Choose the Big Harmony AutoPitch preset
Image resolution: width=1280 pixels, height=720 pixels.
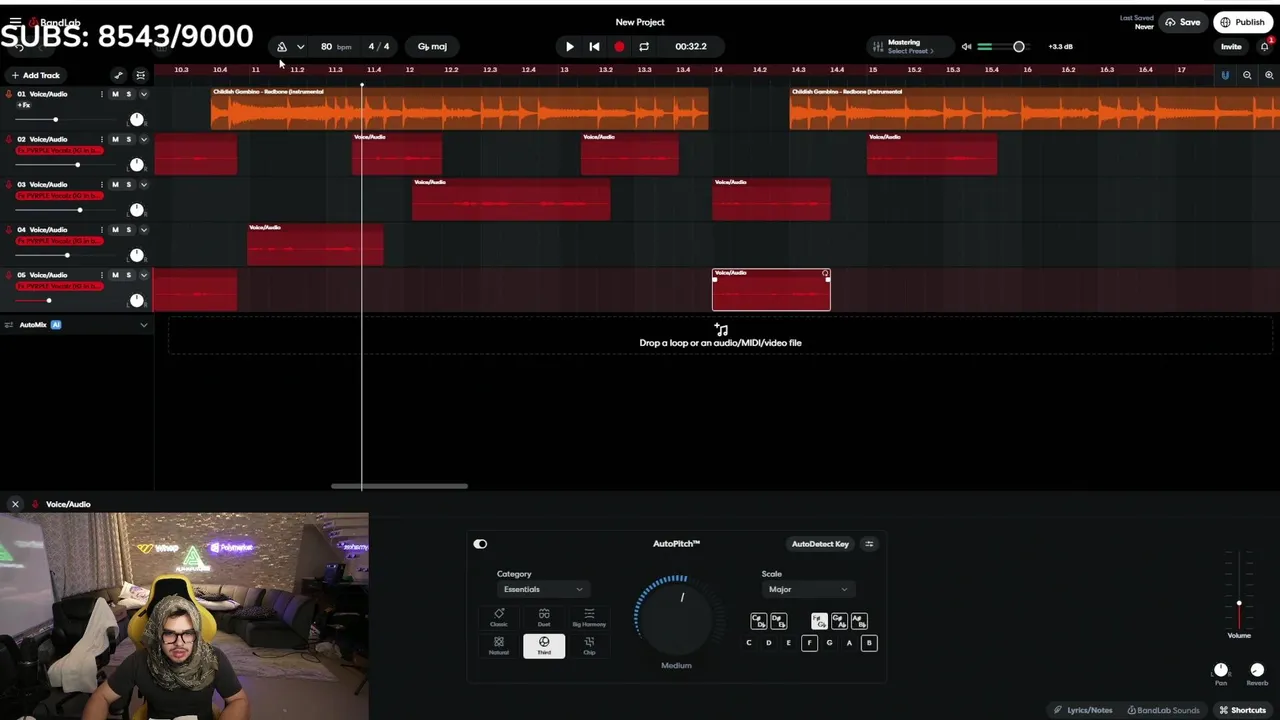coord(589,618)
